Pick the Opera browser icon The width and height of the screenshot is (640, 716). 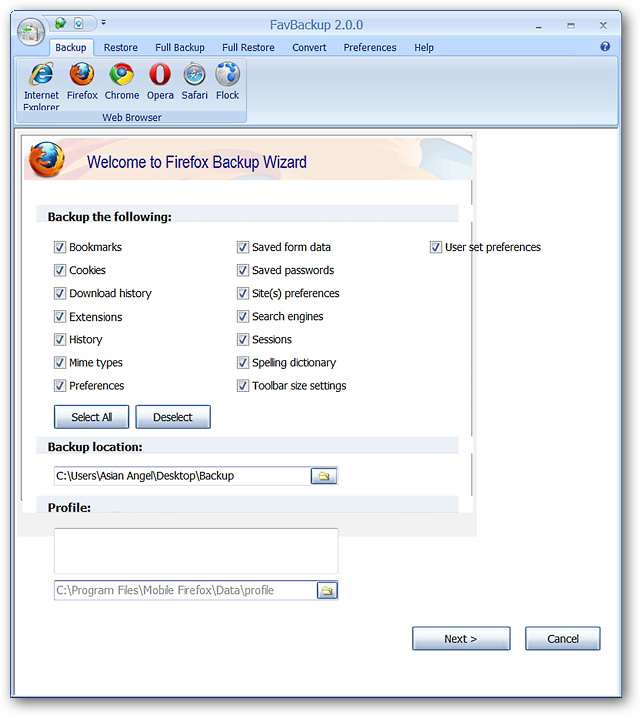point(160,74)
